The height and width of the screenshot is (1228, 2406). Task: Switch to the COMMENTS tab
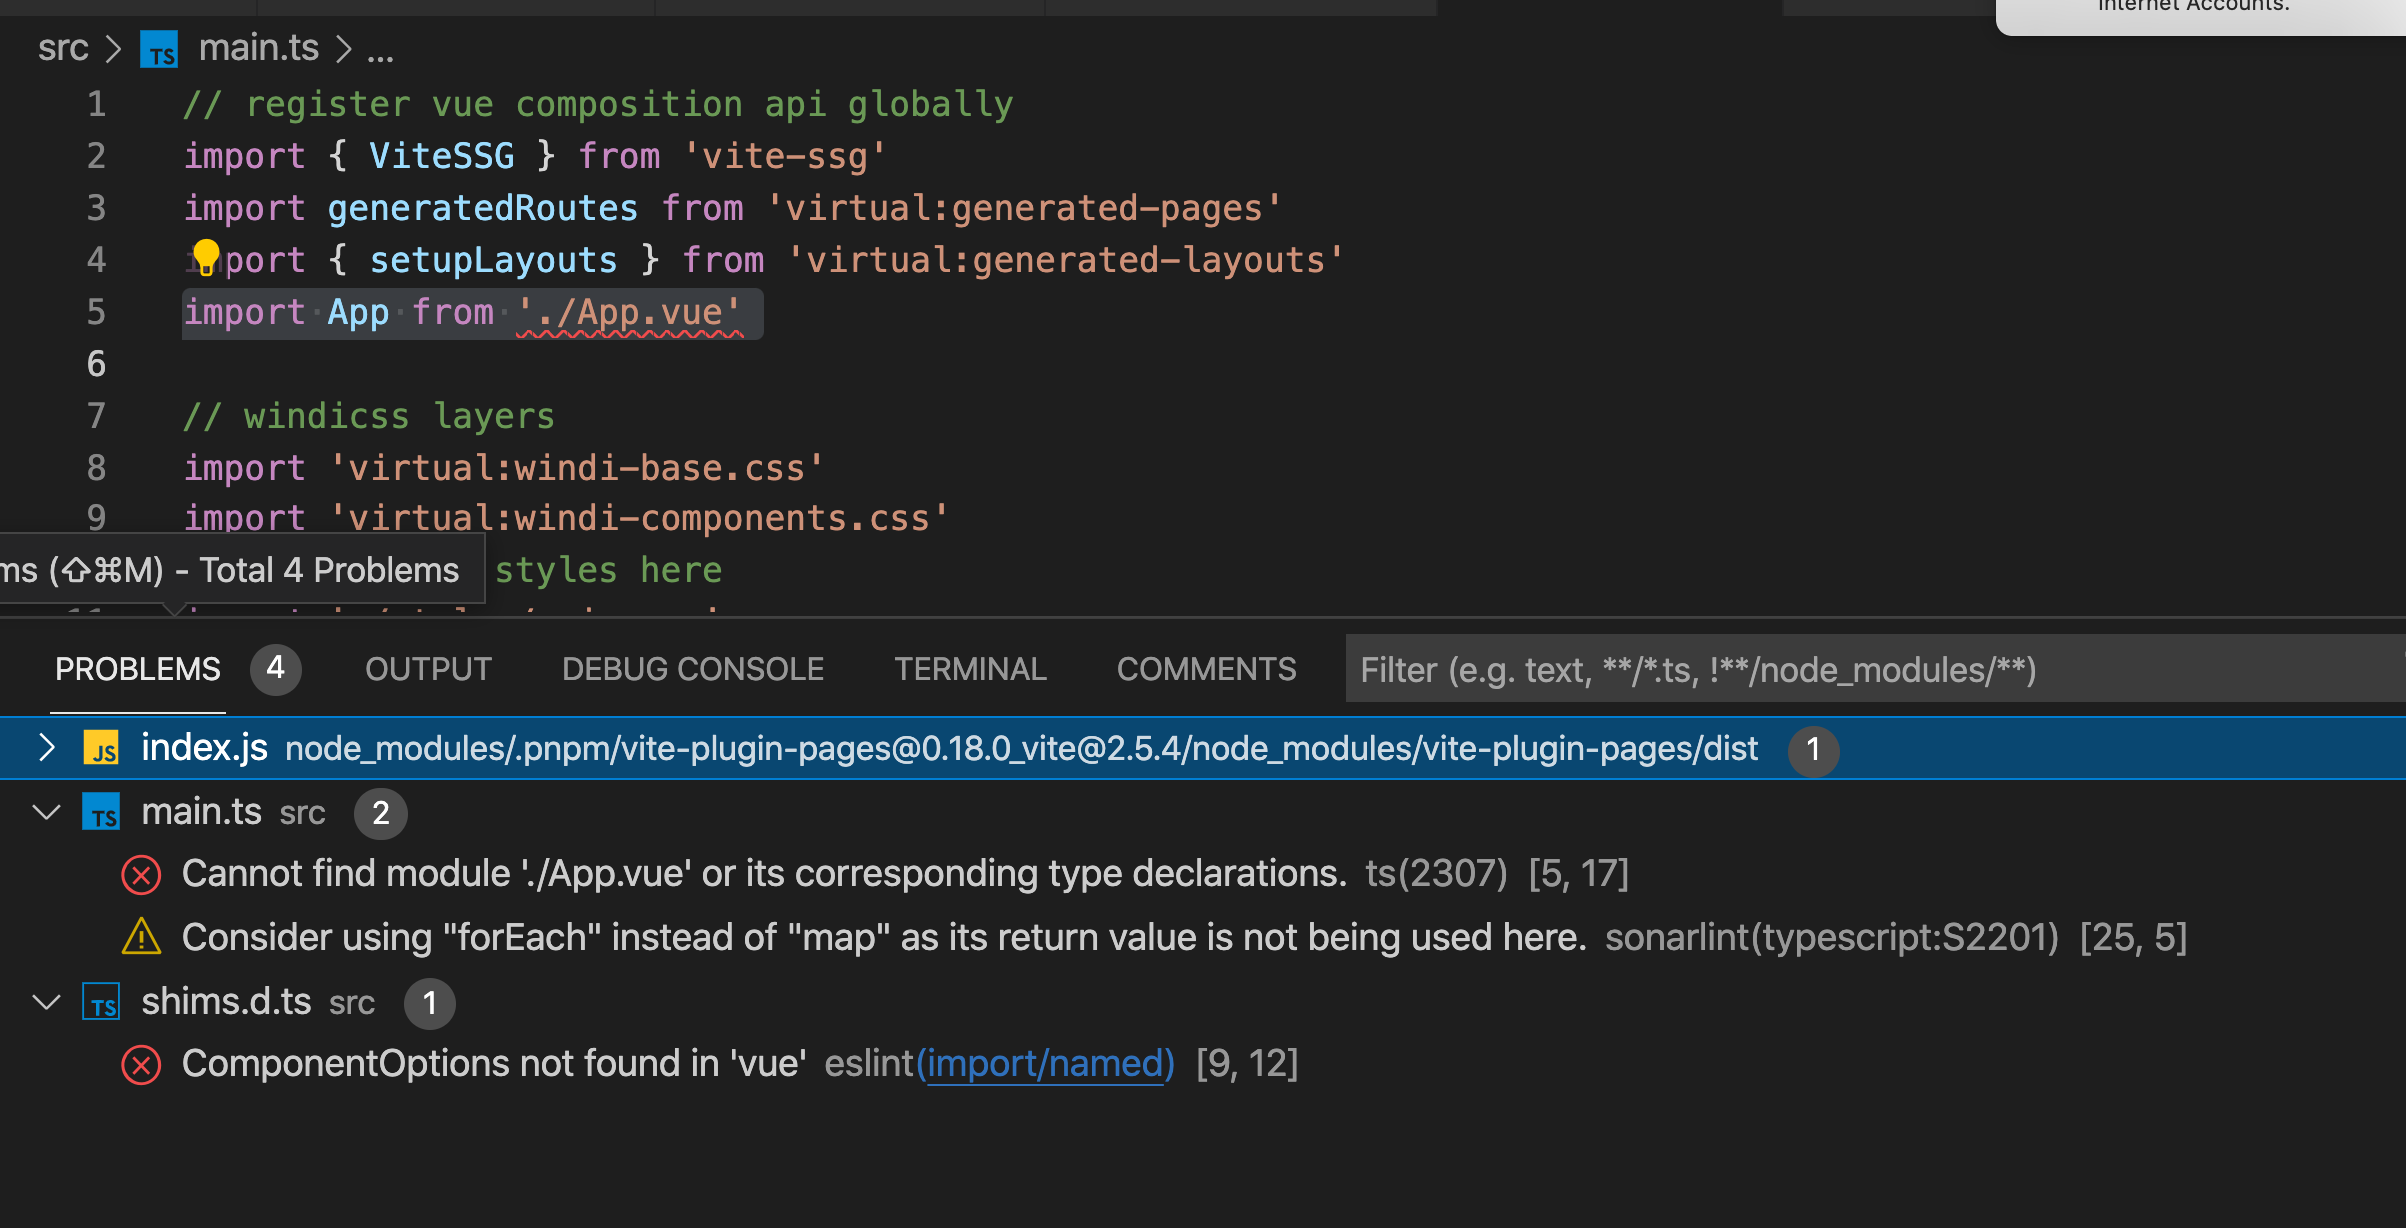click(x=1206, y=669)
